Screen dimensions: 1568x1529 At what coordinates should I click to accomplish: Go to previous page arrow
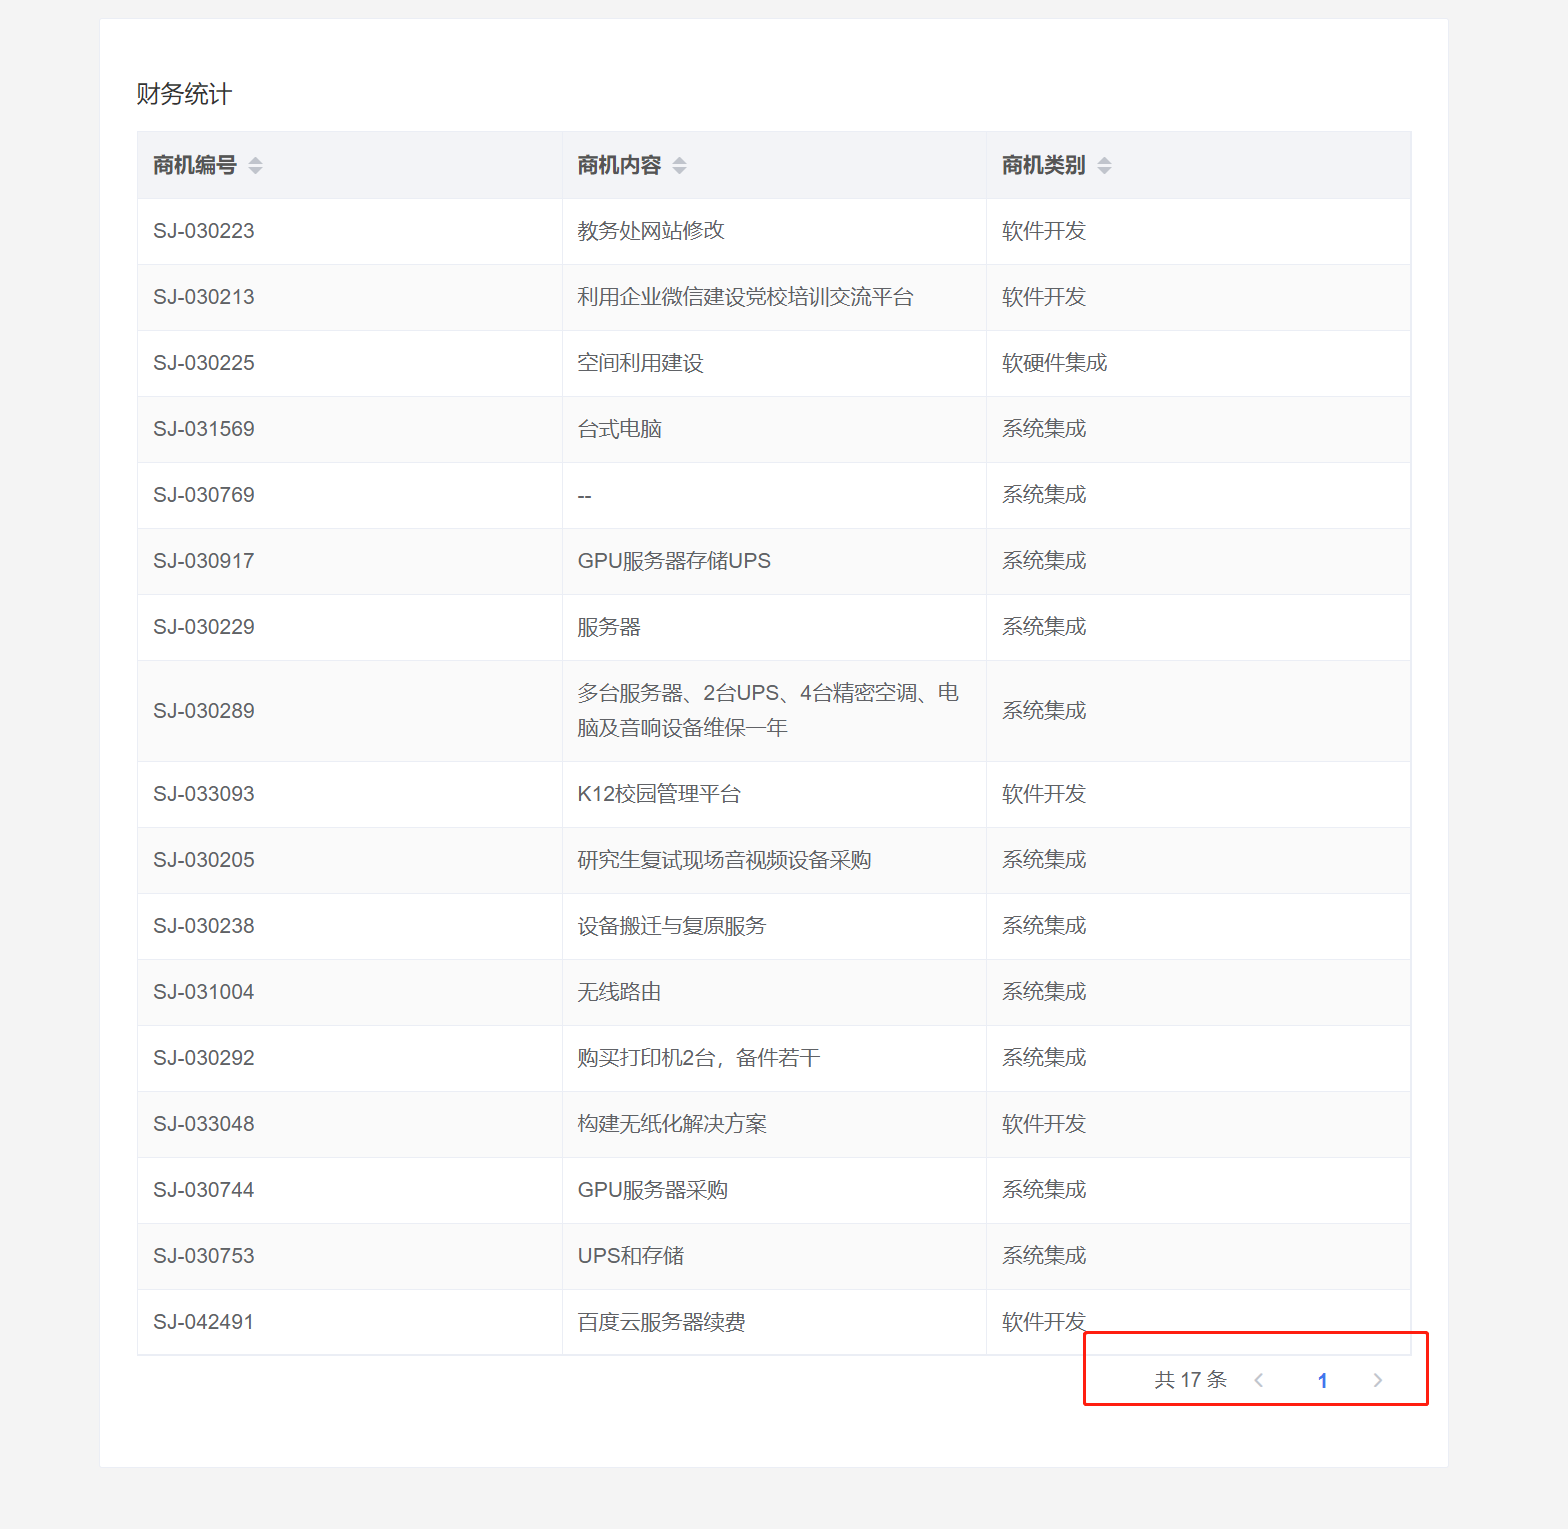[x=1259, y=1380]
